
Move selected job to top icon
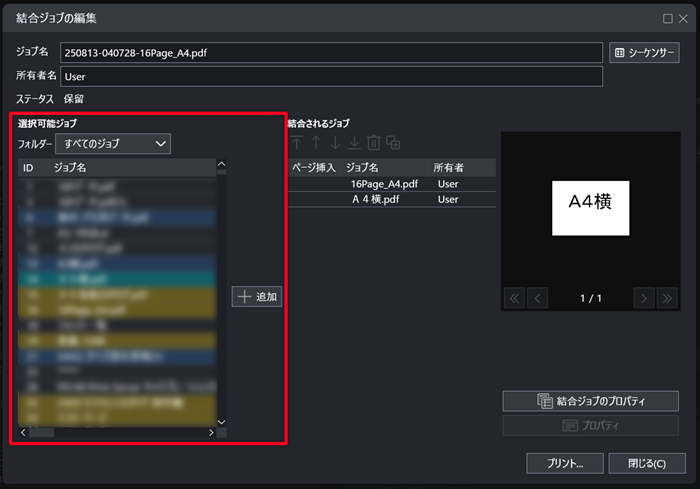pos(297,143)
